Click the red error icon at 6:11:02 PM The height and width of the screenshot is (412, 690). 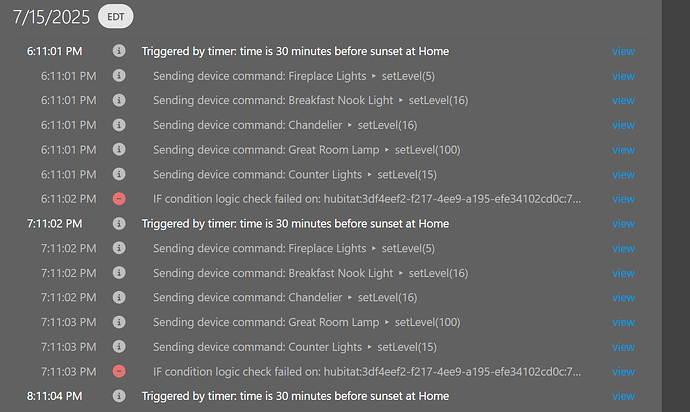(119, 199)
